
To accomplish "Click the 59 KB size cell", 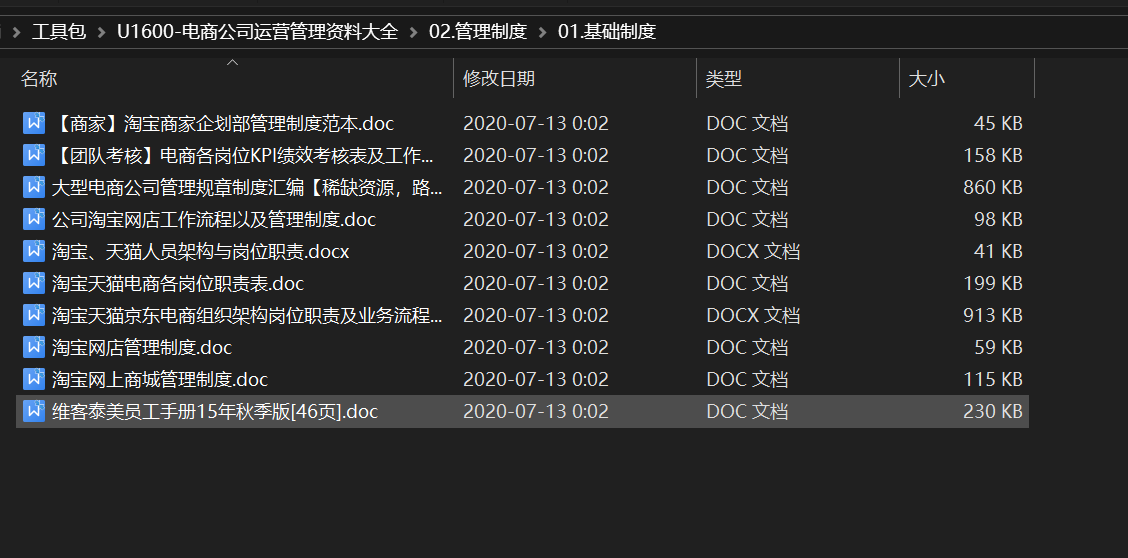I will 998,347.
